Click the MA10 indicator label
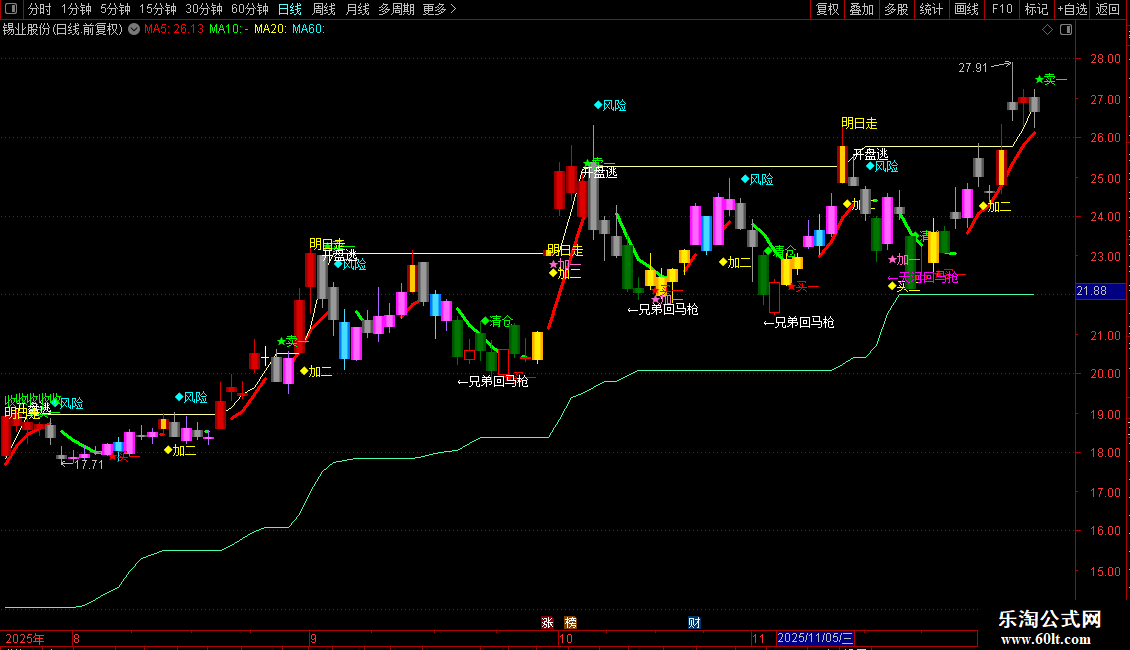The image size is (1130, 650). point(228,29)
